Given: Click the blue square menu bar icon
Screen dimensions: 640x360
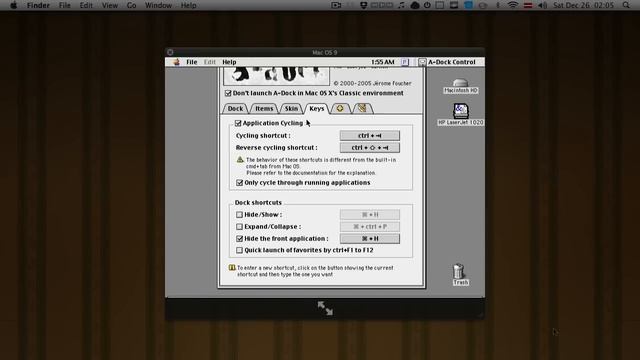Looking at the screenshot, I should 468,5.
